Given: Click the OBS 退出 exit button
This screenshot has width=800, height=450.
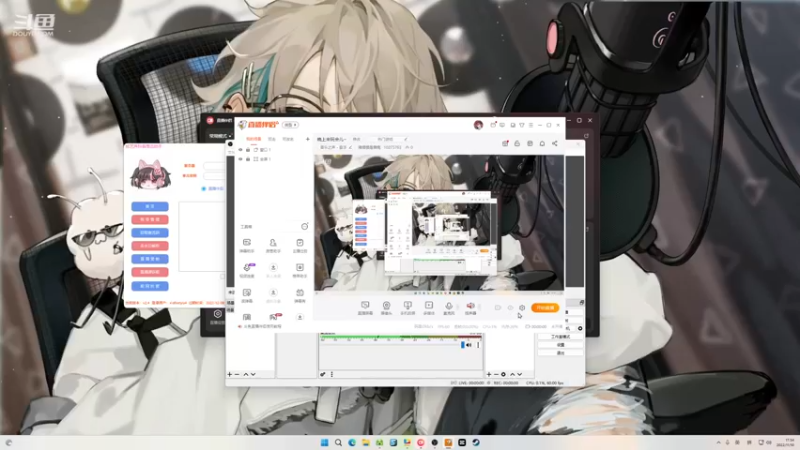Looking at the screenshot, I should (x=560, y=353).
